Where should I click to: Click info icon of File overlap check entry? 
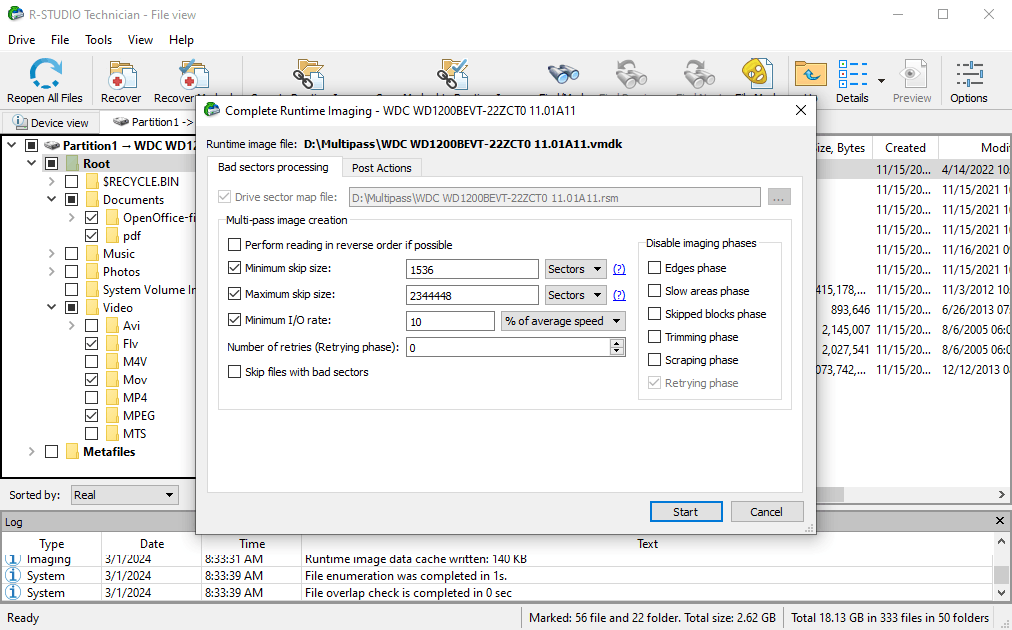tap(13, 593)
